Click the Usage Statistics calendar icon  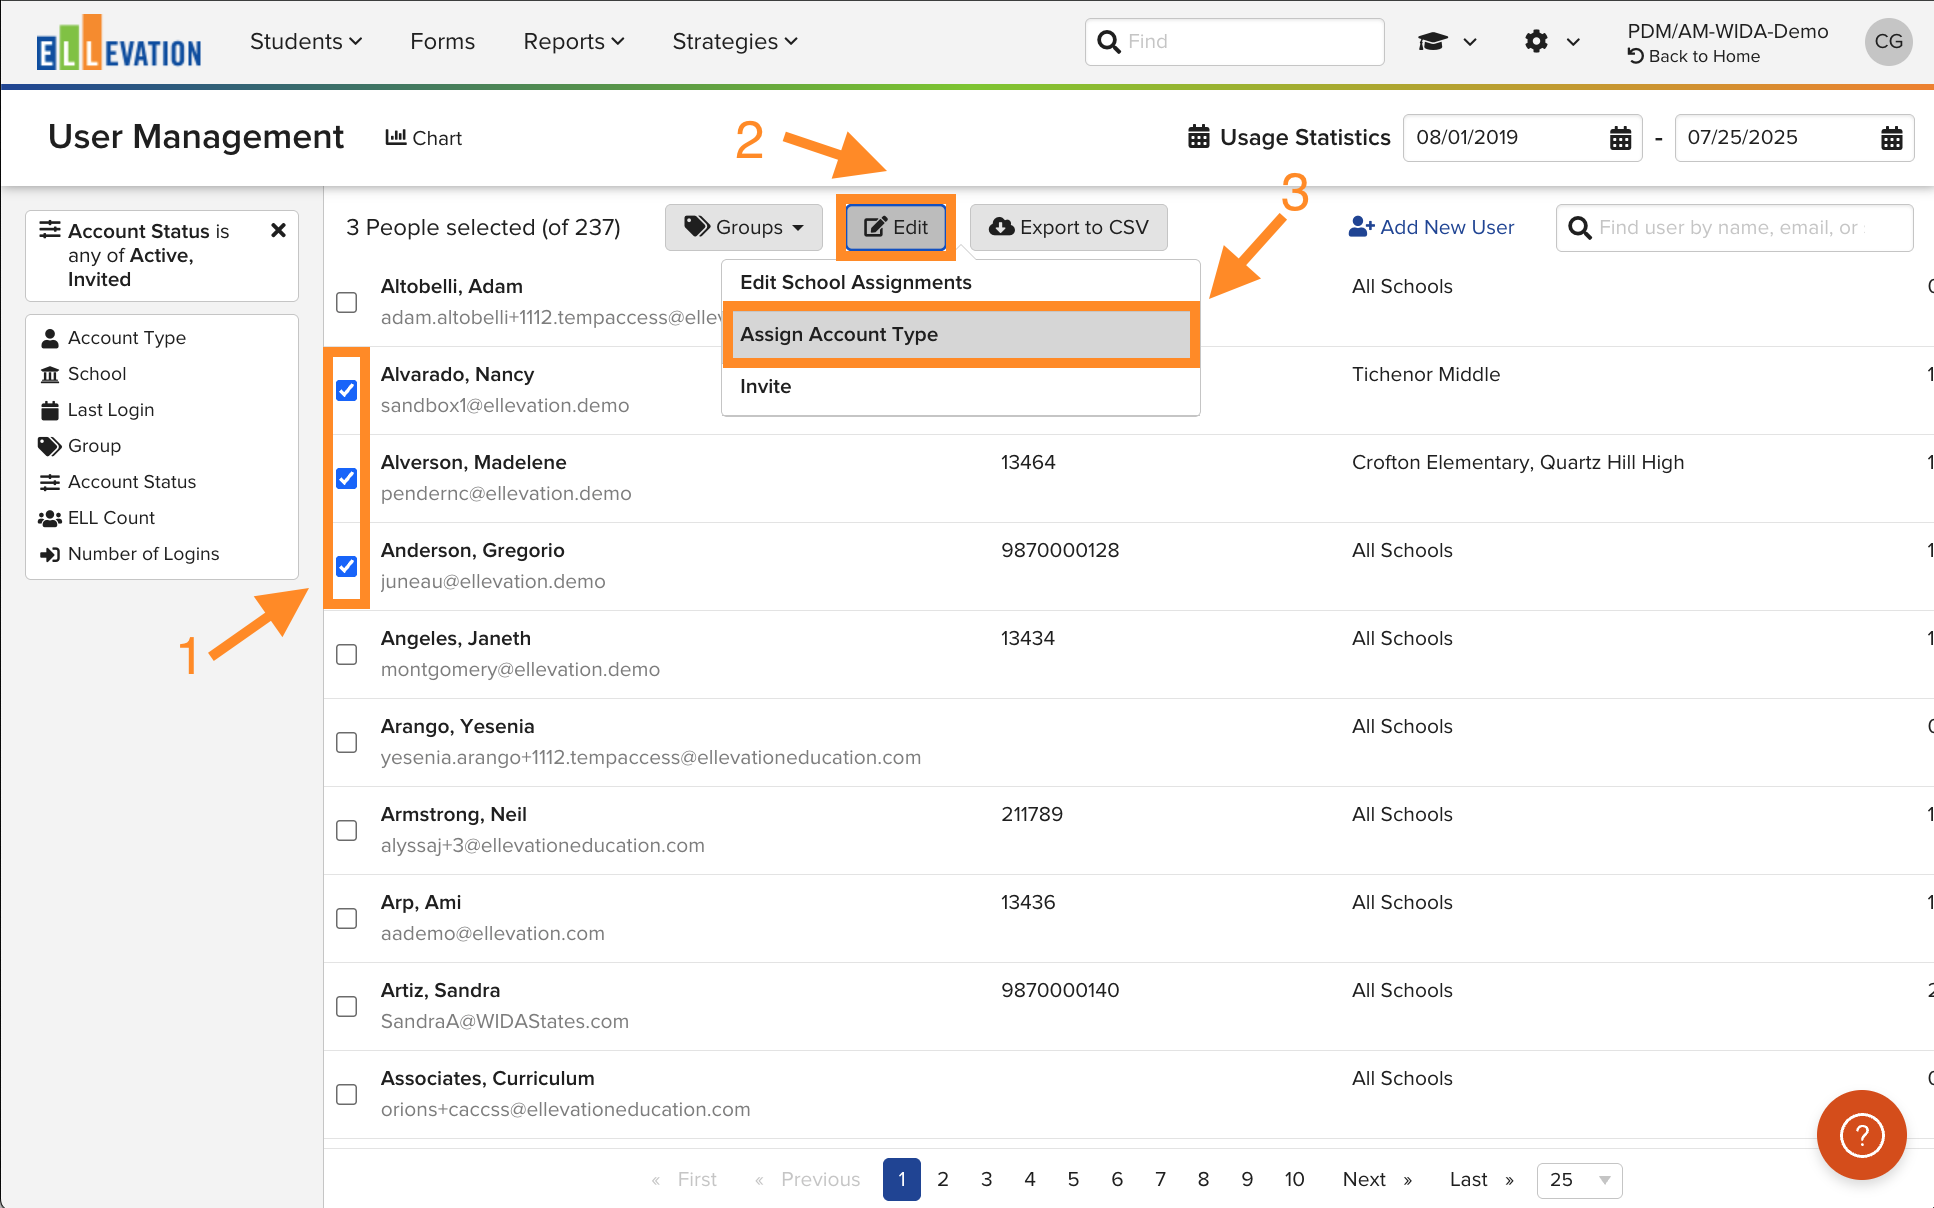[1199, 137]
